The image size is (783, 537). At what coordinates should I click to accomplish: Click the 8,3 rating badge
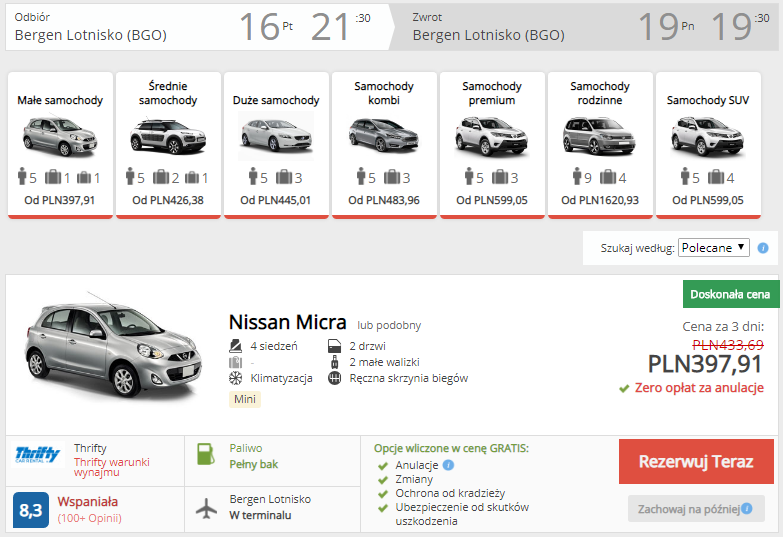(x=31, y=510)
